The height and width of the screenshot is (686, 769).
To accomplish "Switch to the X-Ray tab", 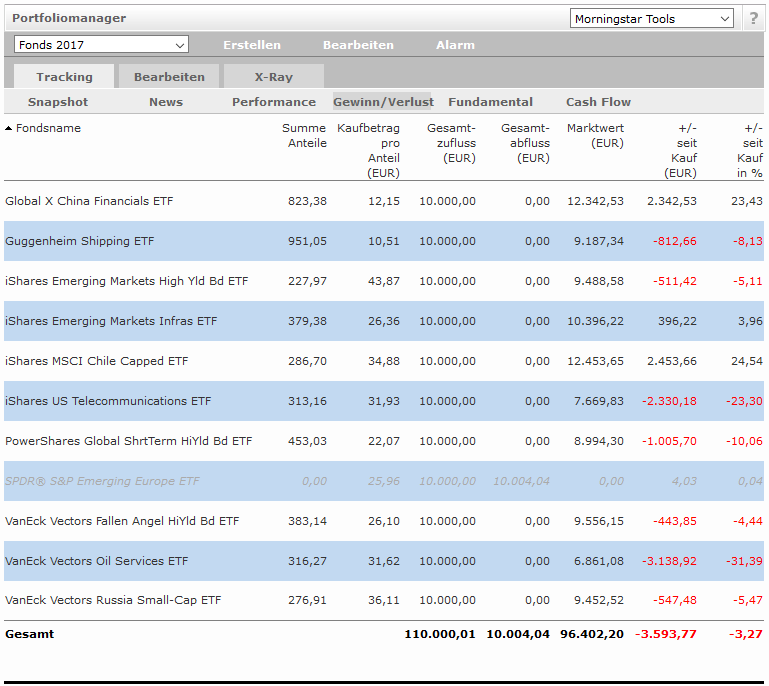I will (x=273, y=77).
